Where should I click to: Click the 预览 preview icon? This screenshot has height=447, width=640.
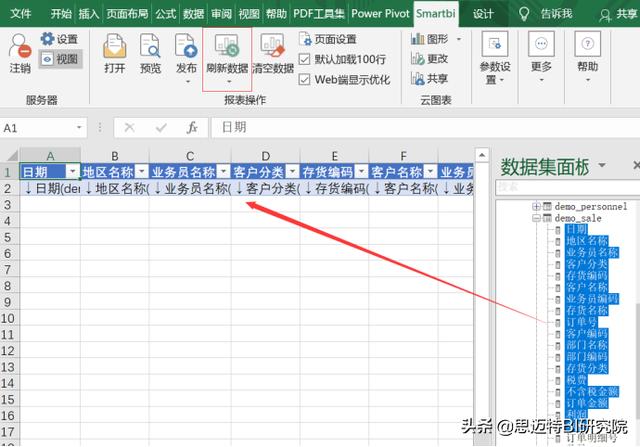coord(150,46)
